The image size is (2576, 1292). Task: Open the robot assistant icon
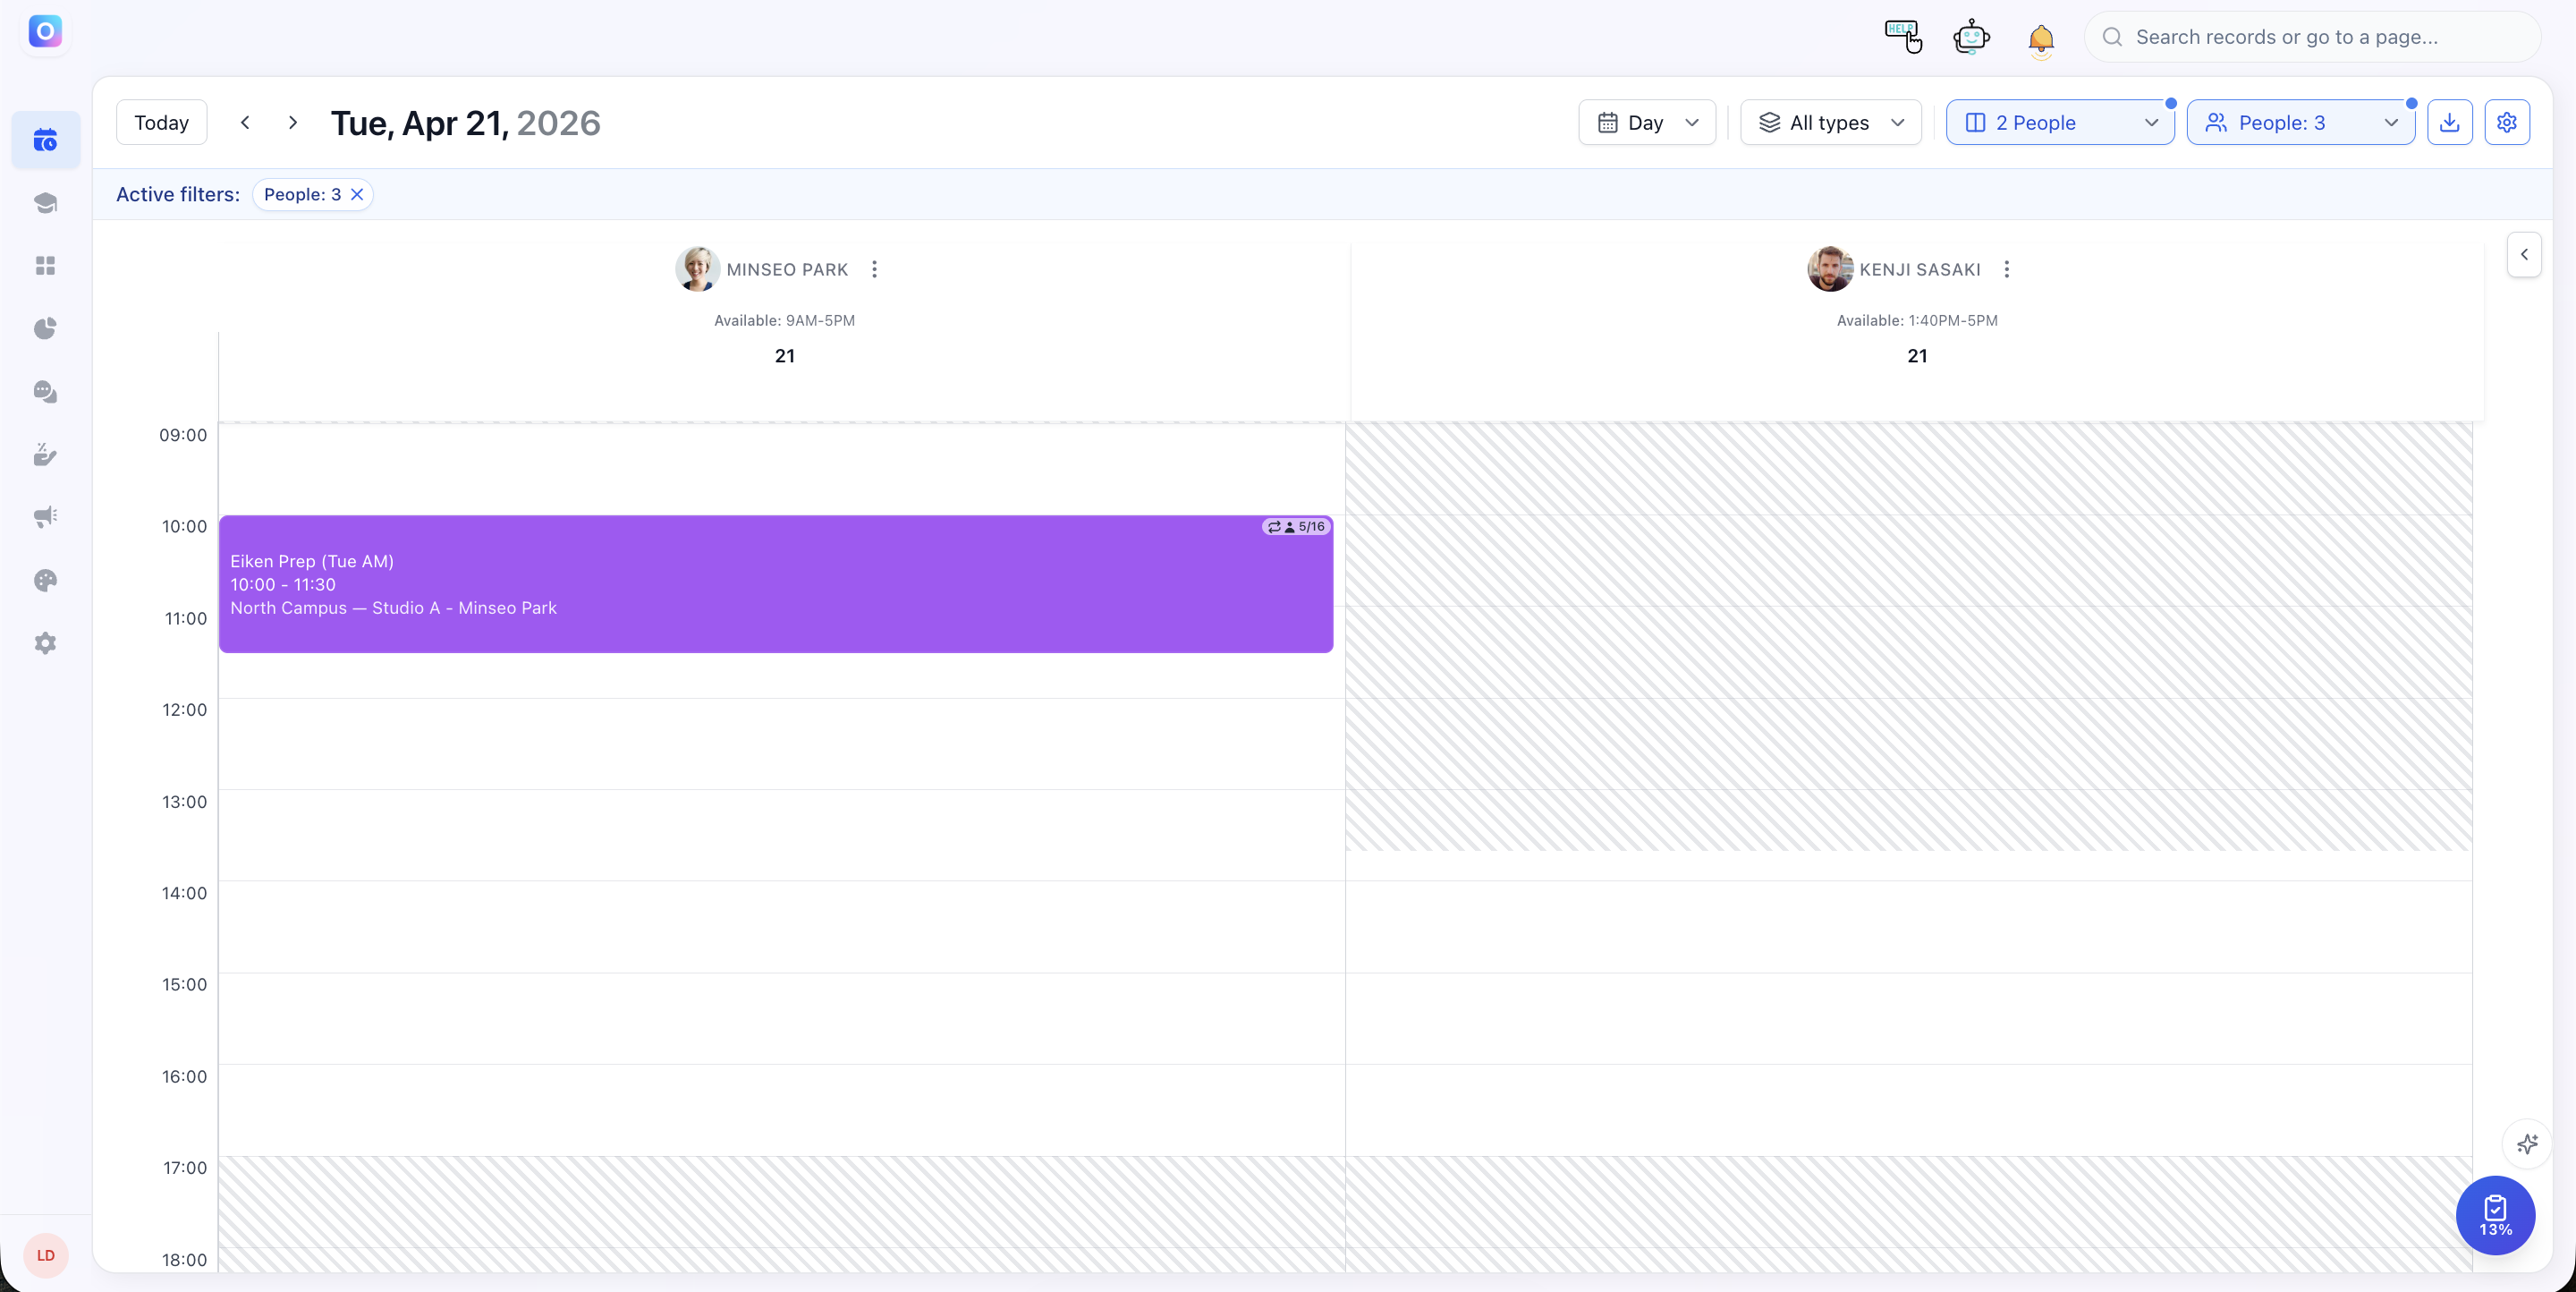1971,37
